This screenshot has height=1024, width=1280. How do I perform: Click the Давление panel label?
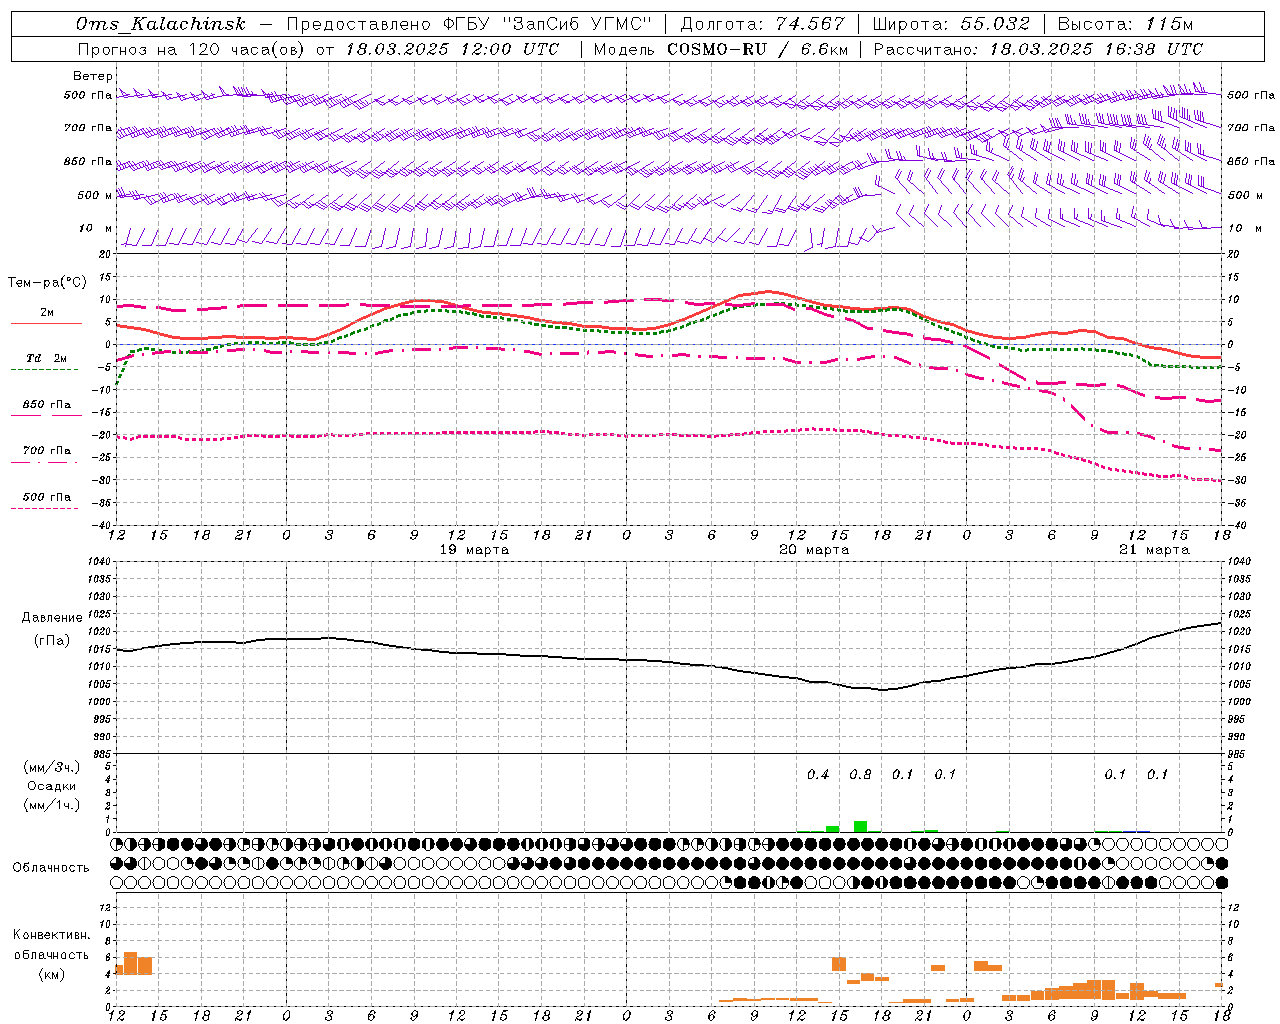tap(52, 618)
